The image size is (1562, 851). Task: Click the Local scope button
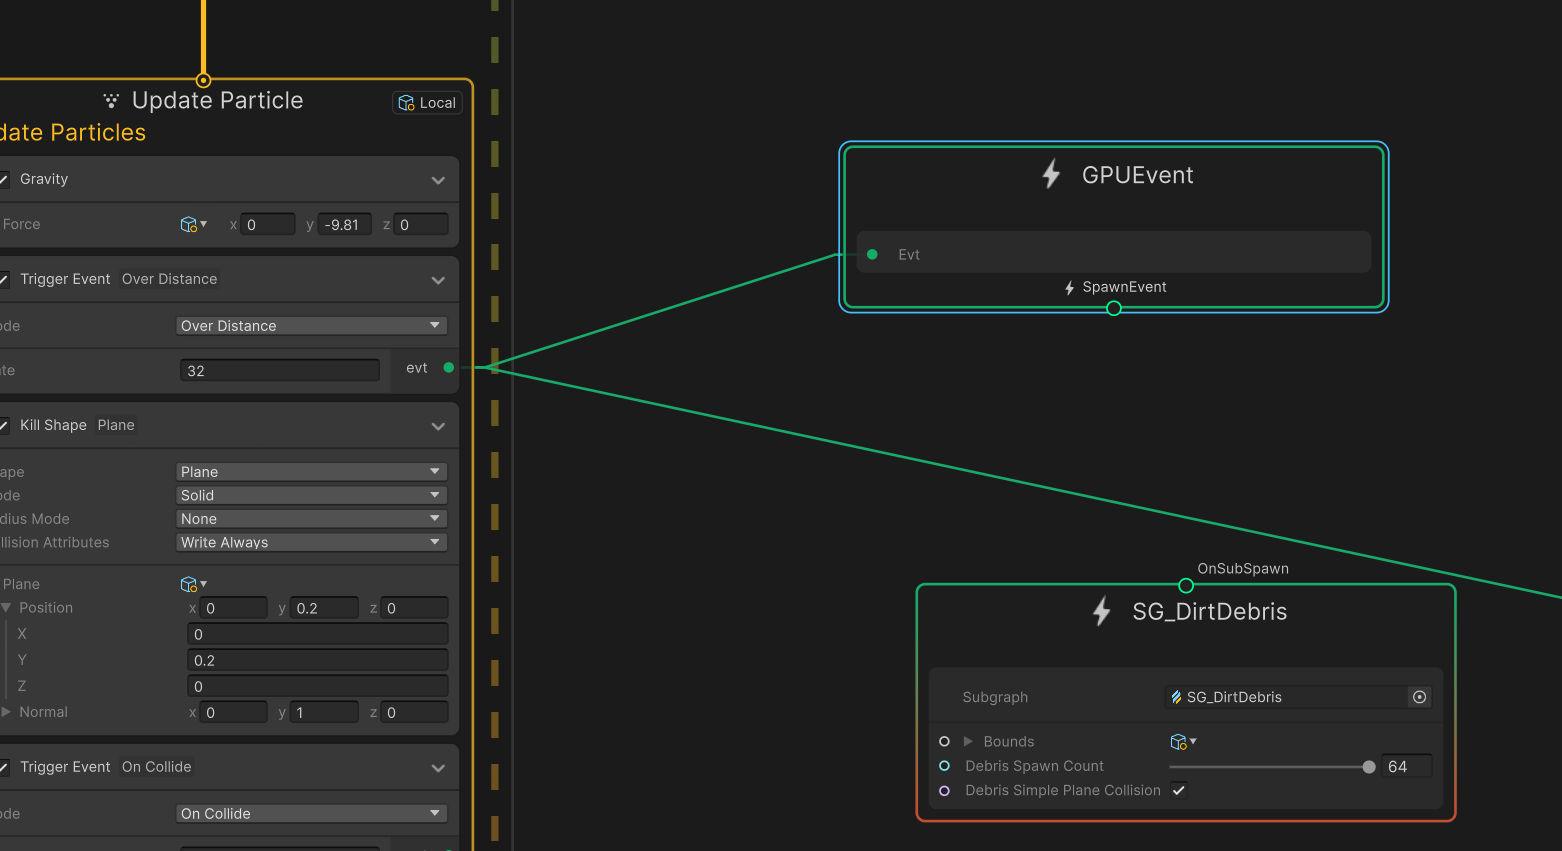[x=427, y=102]
